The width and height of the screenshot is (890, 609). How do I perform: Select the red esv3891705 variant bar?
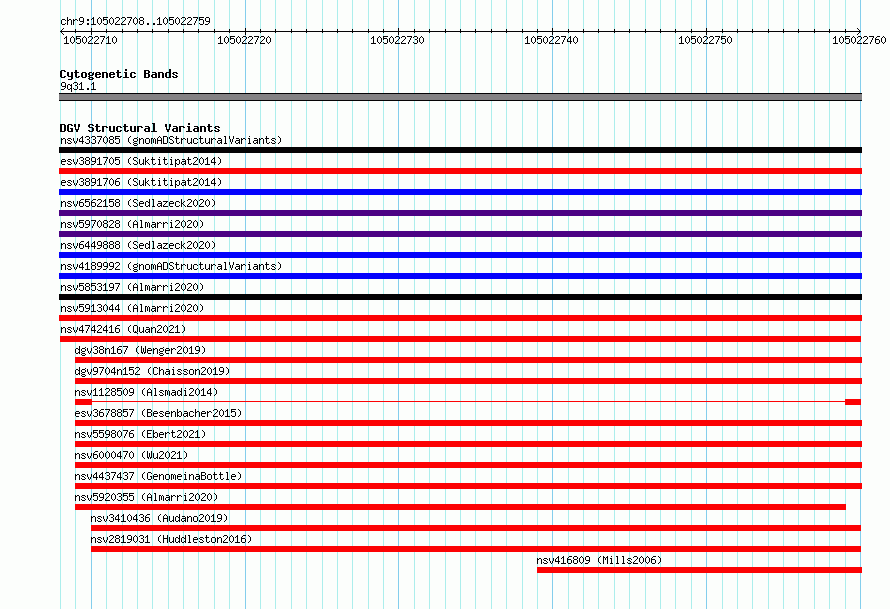click(x=460, y=171)
